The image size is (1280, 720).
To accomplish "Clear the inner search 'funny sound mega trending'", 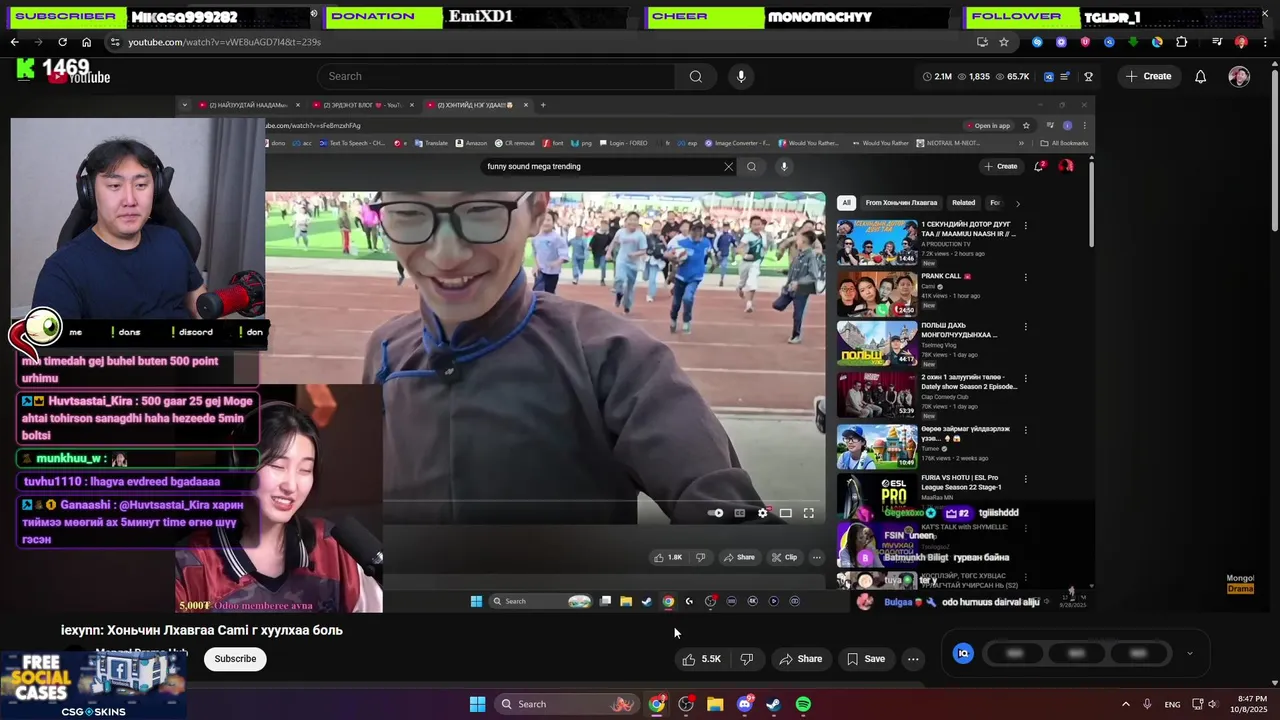I will pyautogui.click(x=728, y=167).
